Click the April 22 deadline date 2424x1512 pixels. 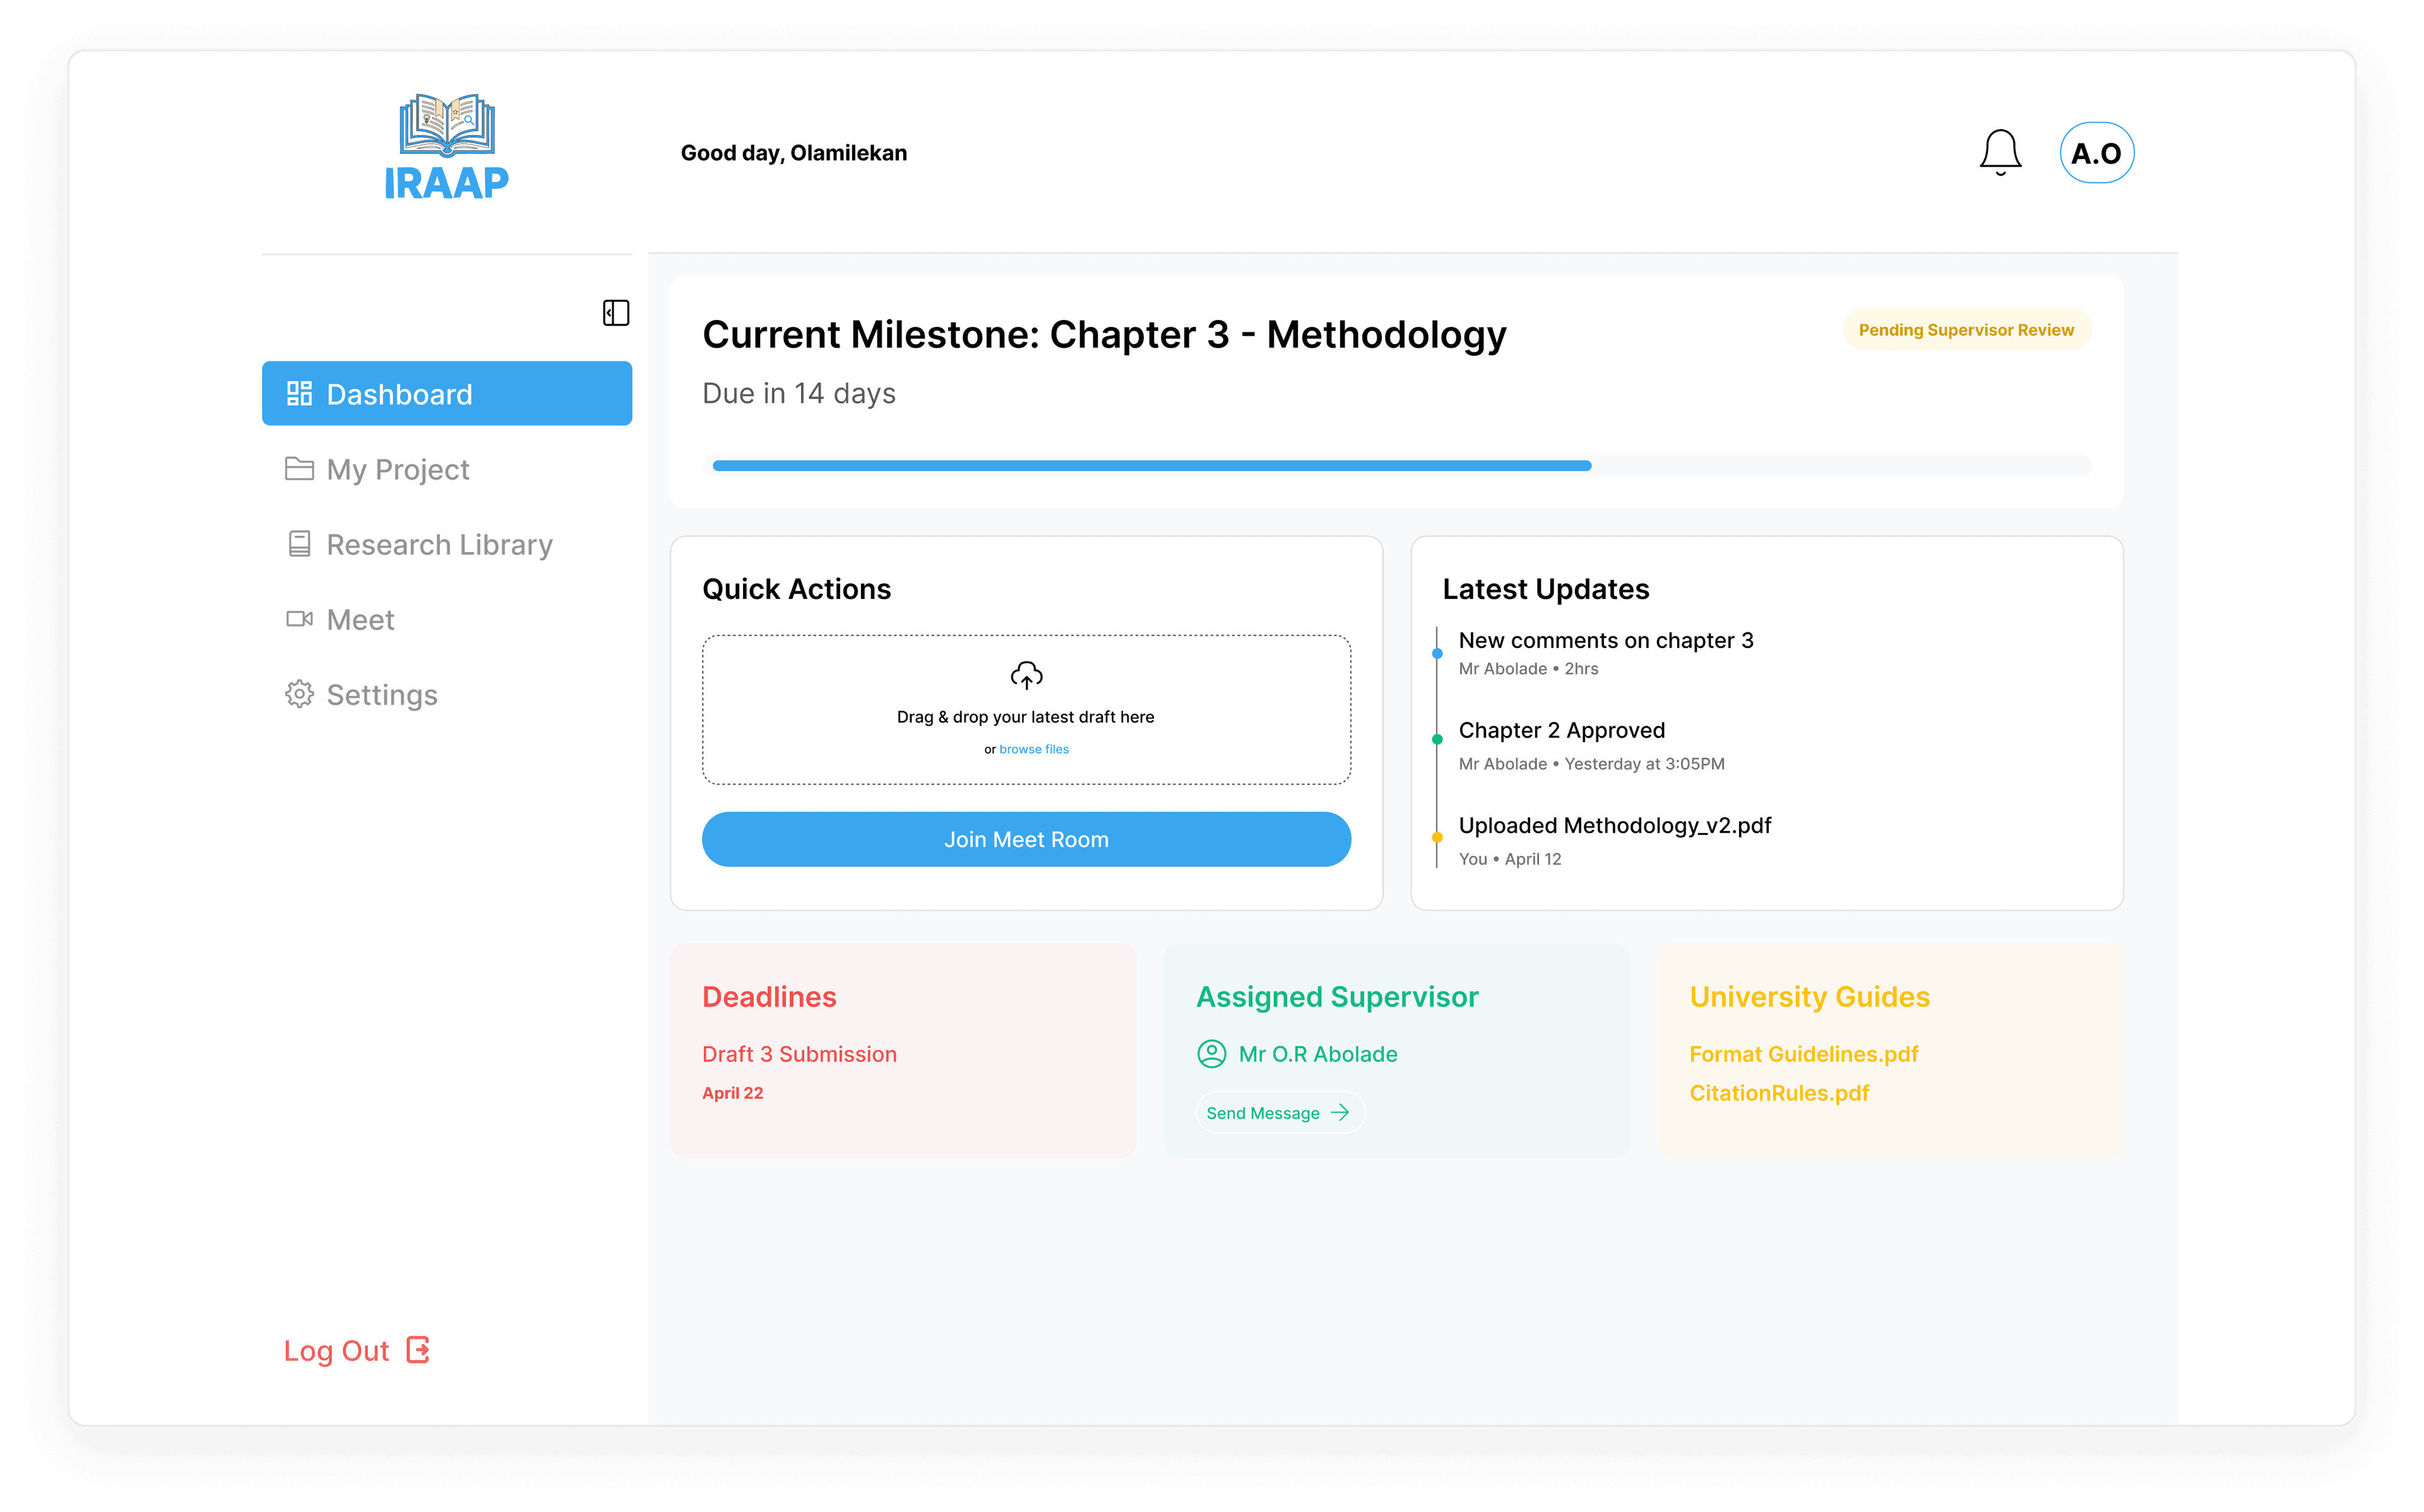click(x=732, y=1093)
